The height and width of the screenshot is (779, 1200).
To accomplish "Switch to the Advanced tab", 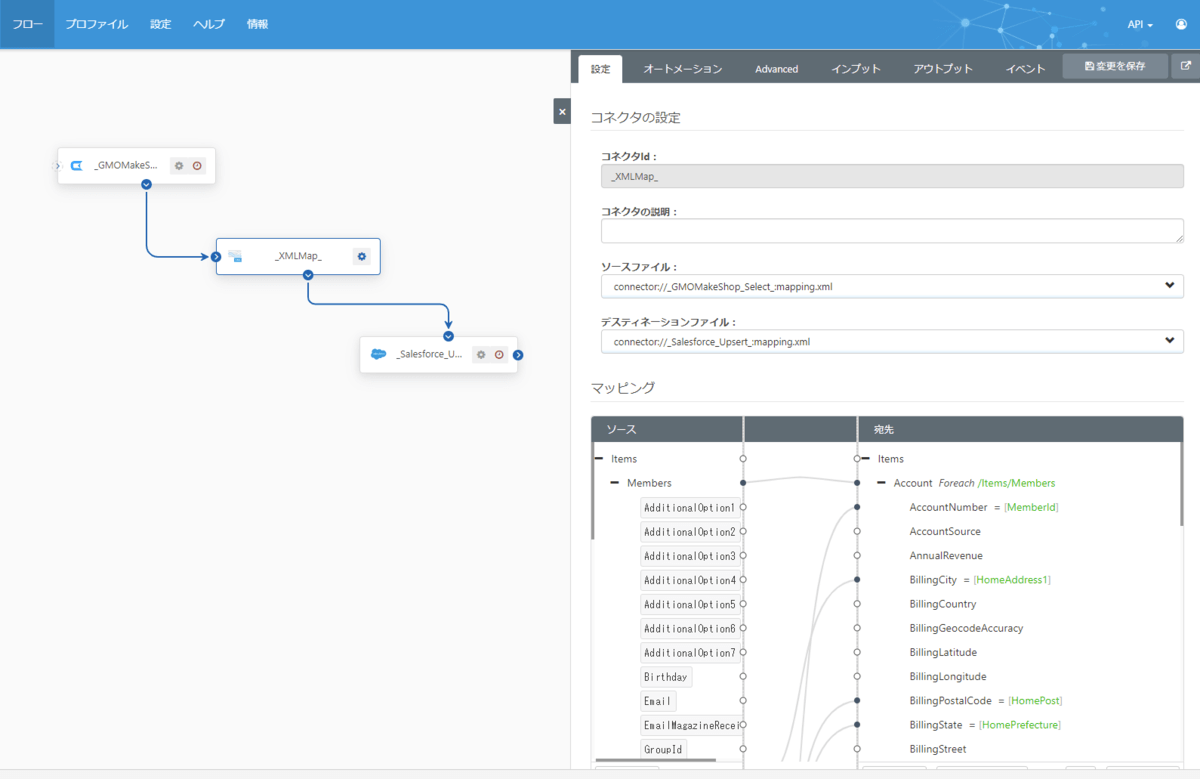I will 777,69.
